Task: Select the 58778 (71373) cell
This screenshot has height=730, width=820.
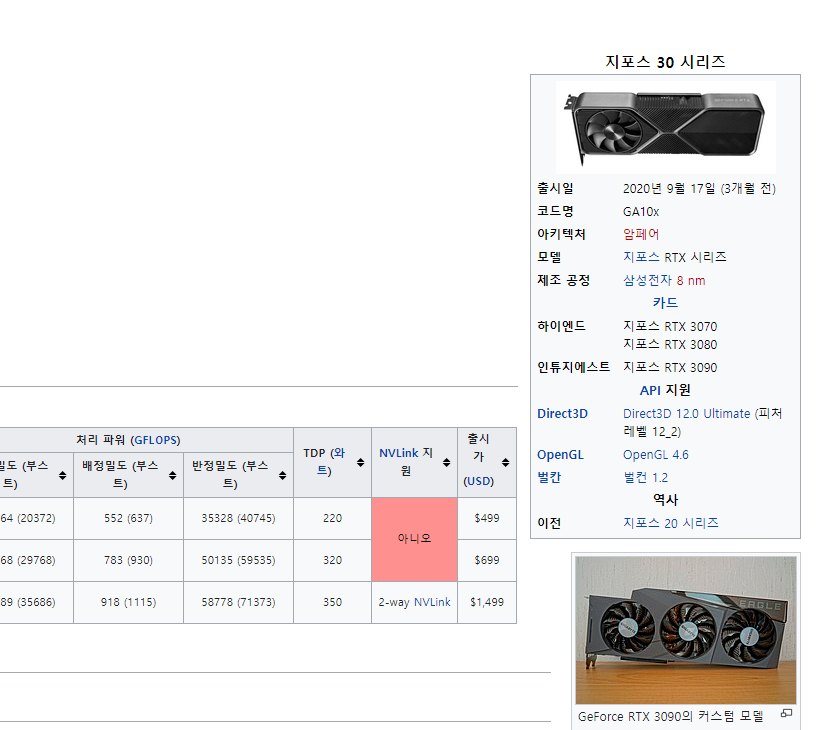Action: (x=238, y=602)
